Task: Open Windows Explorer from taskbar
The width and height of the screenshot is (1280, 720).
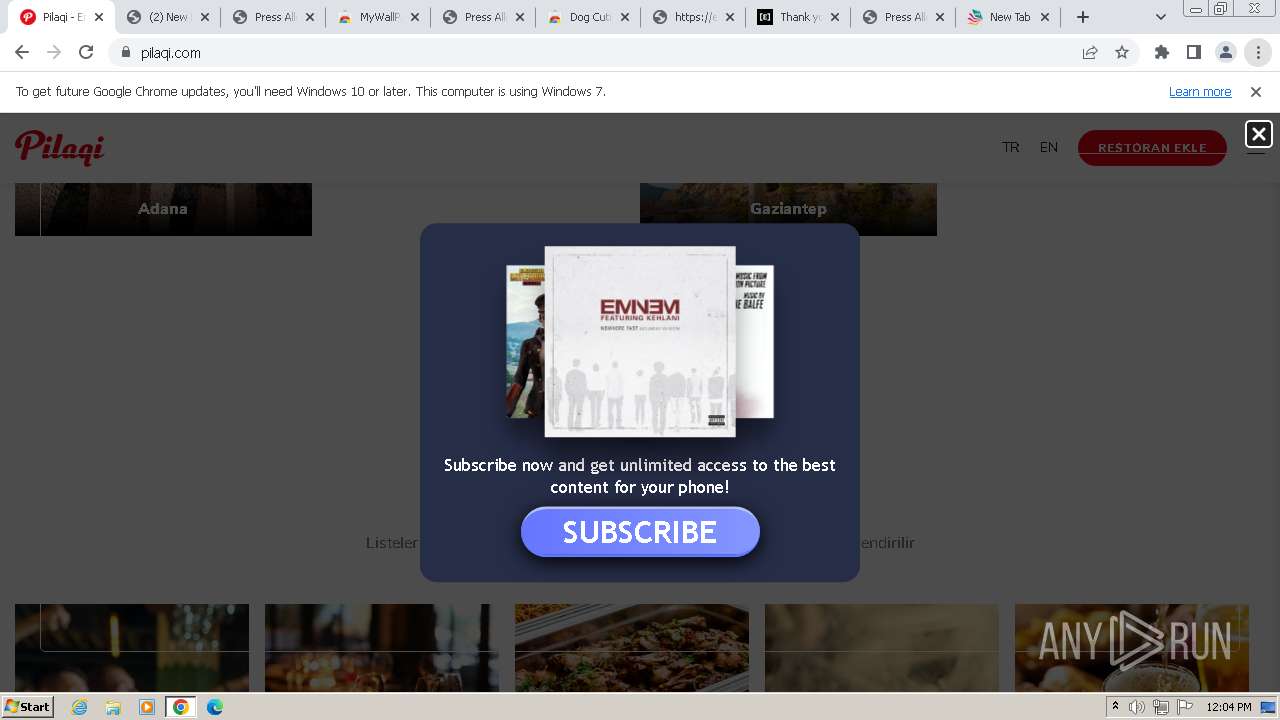Action: pyautogui.click(x=113, y=707)
